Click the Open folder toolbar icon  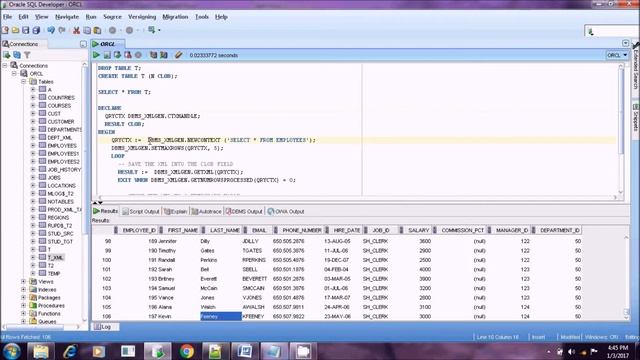pyautogui.click(x=16, y=30)
